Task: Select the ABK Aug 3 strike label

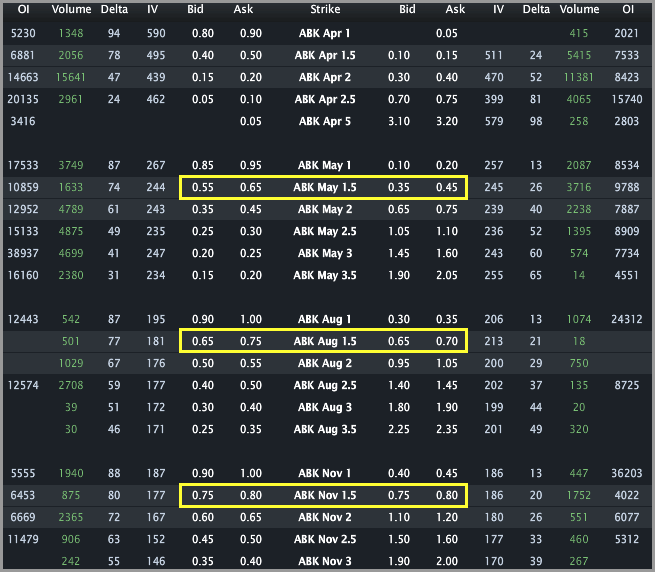Action: coord(325,407)
